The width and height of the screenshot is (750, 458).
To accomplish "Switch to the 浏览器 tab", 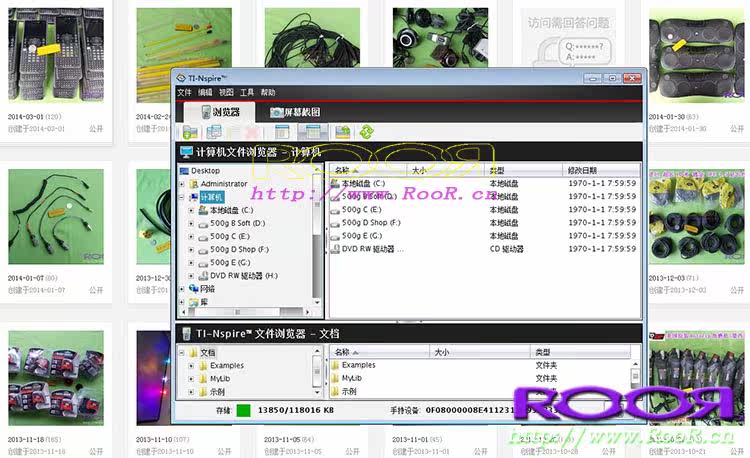I will click(221, 112).
